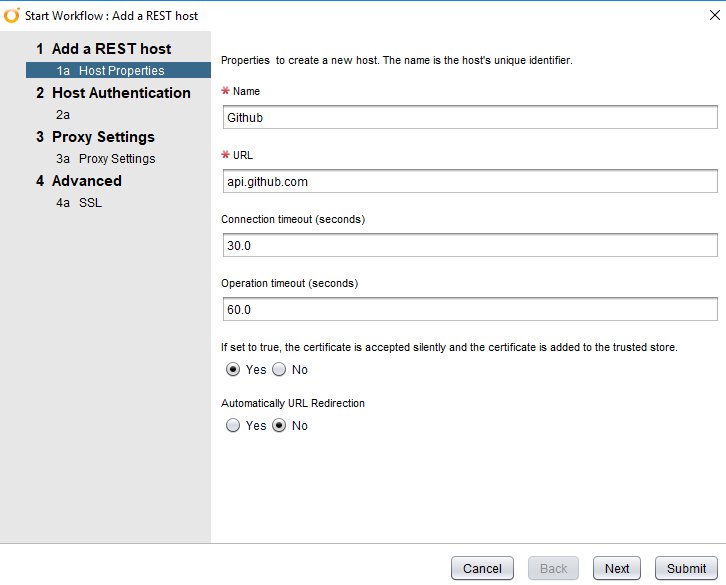Focus the Name field containing Github
This screenshot has height=585, width=726.
[x=470, y=117]
